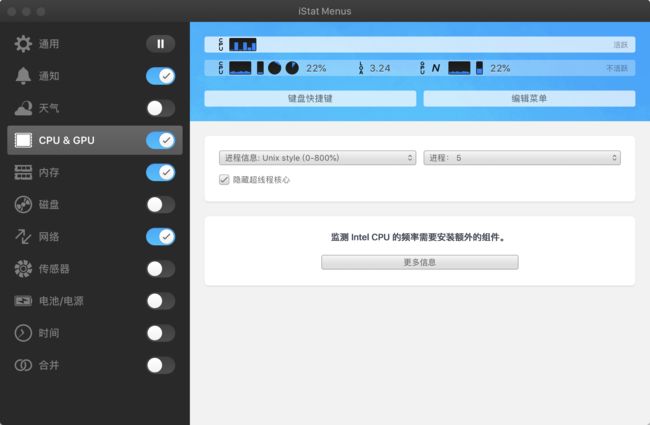Viewport: 650px width, 425px height.
Task: Click the 22% GPU usage text item
Action: pos(500,68)
